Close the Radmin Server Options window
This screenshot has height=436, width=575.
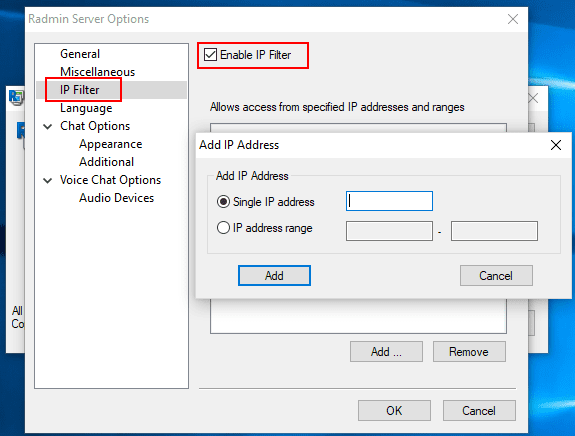click(513, 19)
